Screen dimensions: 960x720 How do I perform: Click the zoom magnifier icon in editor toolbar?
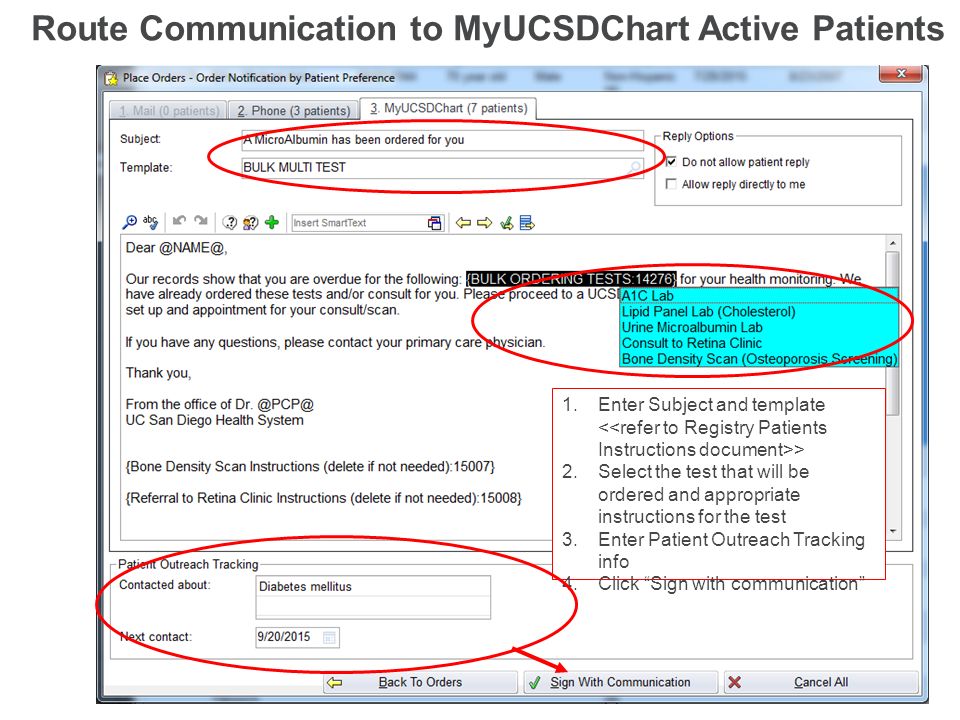tap(130, 223)
